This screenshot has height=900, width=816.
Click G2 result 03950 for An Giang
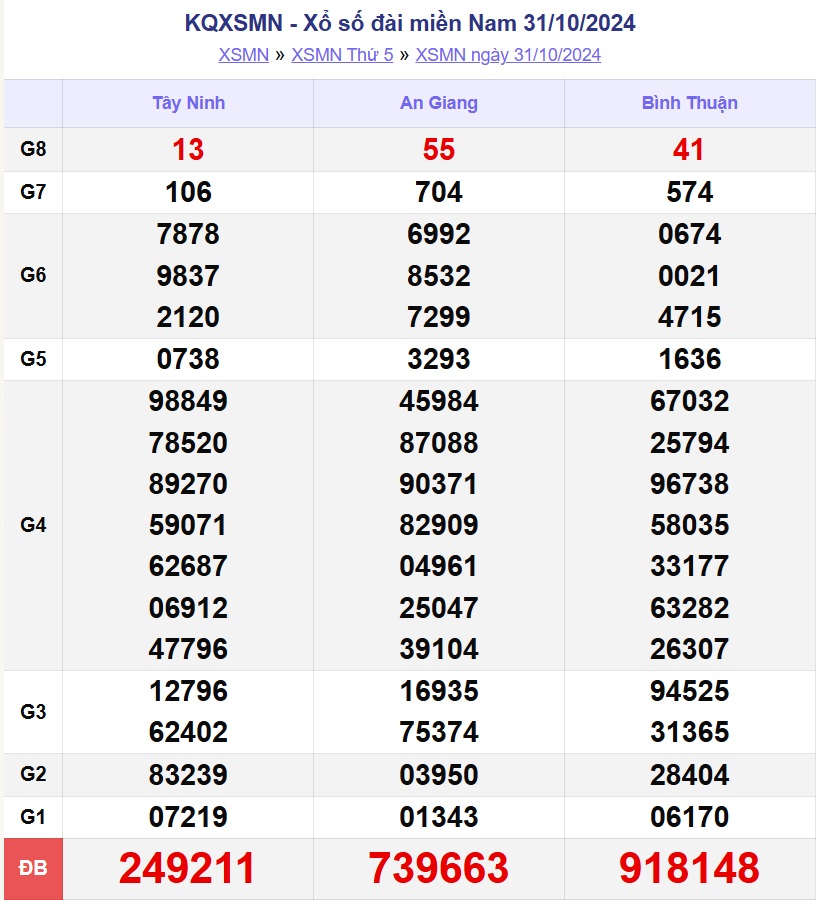(439, 775)
